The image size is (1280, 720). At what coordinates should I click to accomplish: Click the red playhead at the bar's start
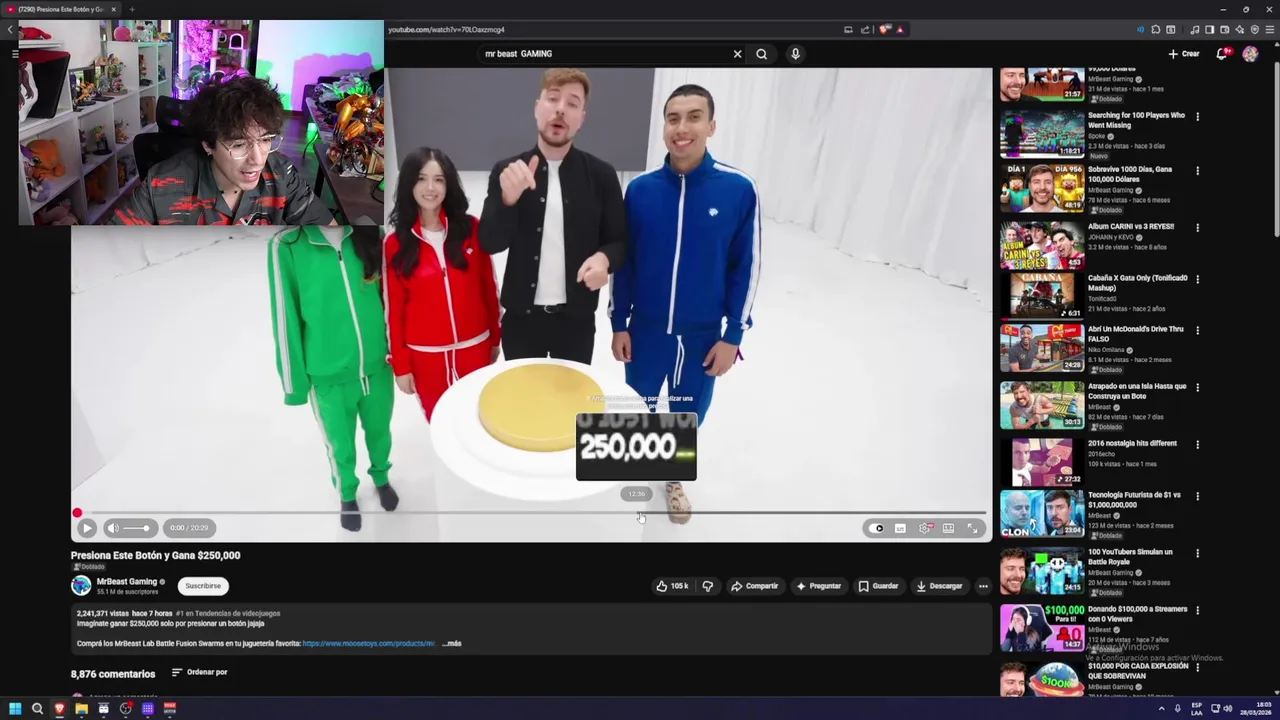click(x=77, y=513)
